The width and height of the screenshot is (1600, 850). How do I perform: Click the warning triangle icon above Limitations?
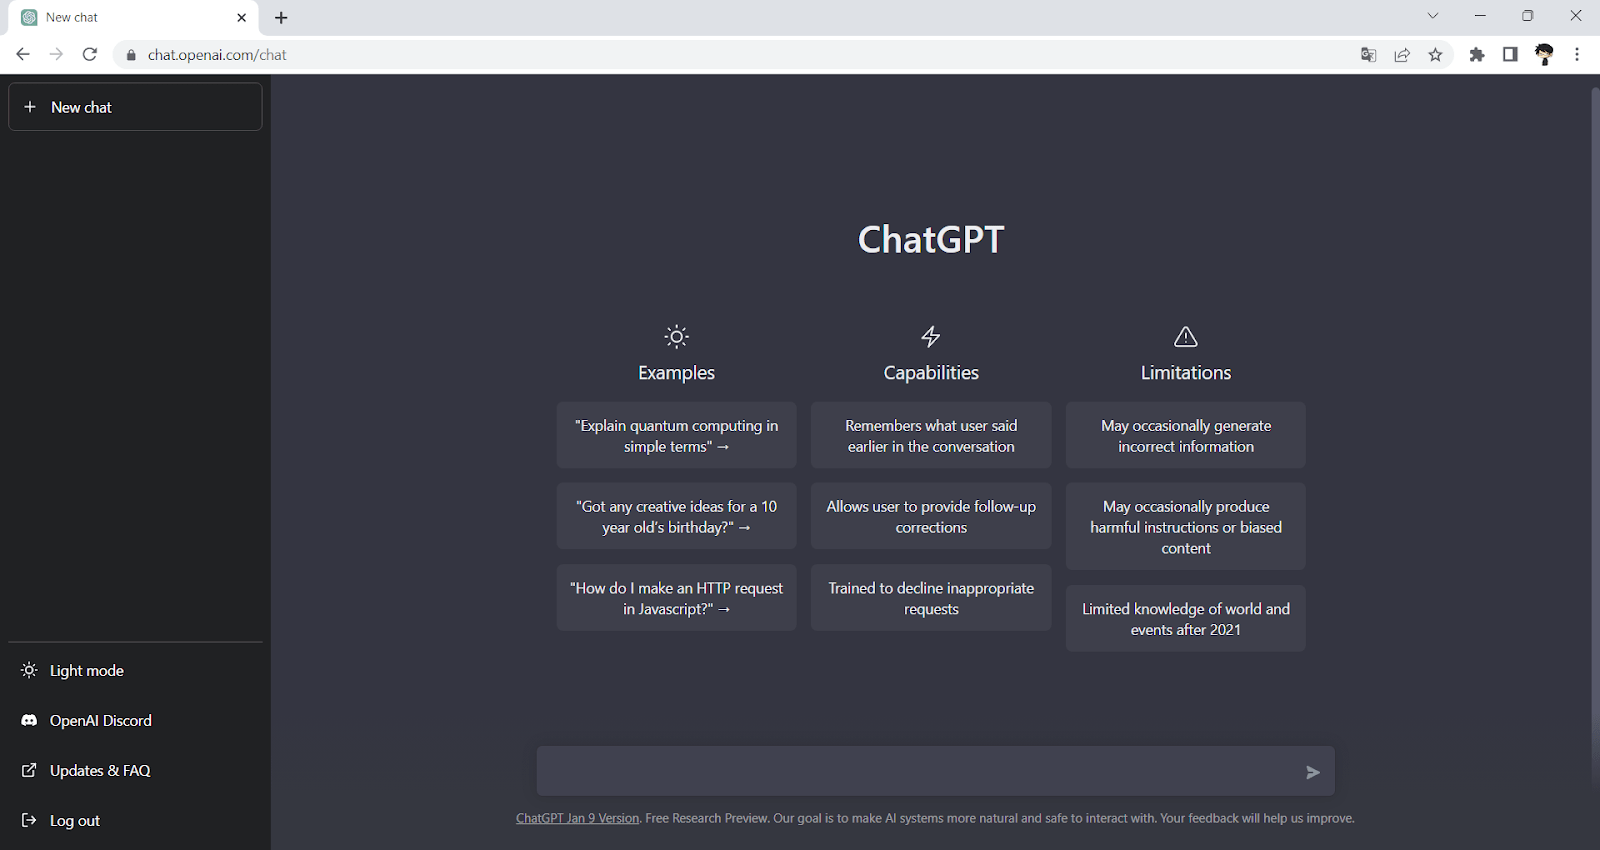1186,336
